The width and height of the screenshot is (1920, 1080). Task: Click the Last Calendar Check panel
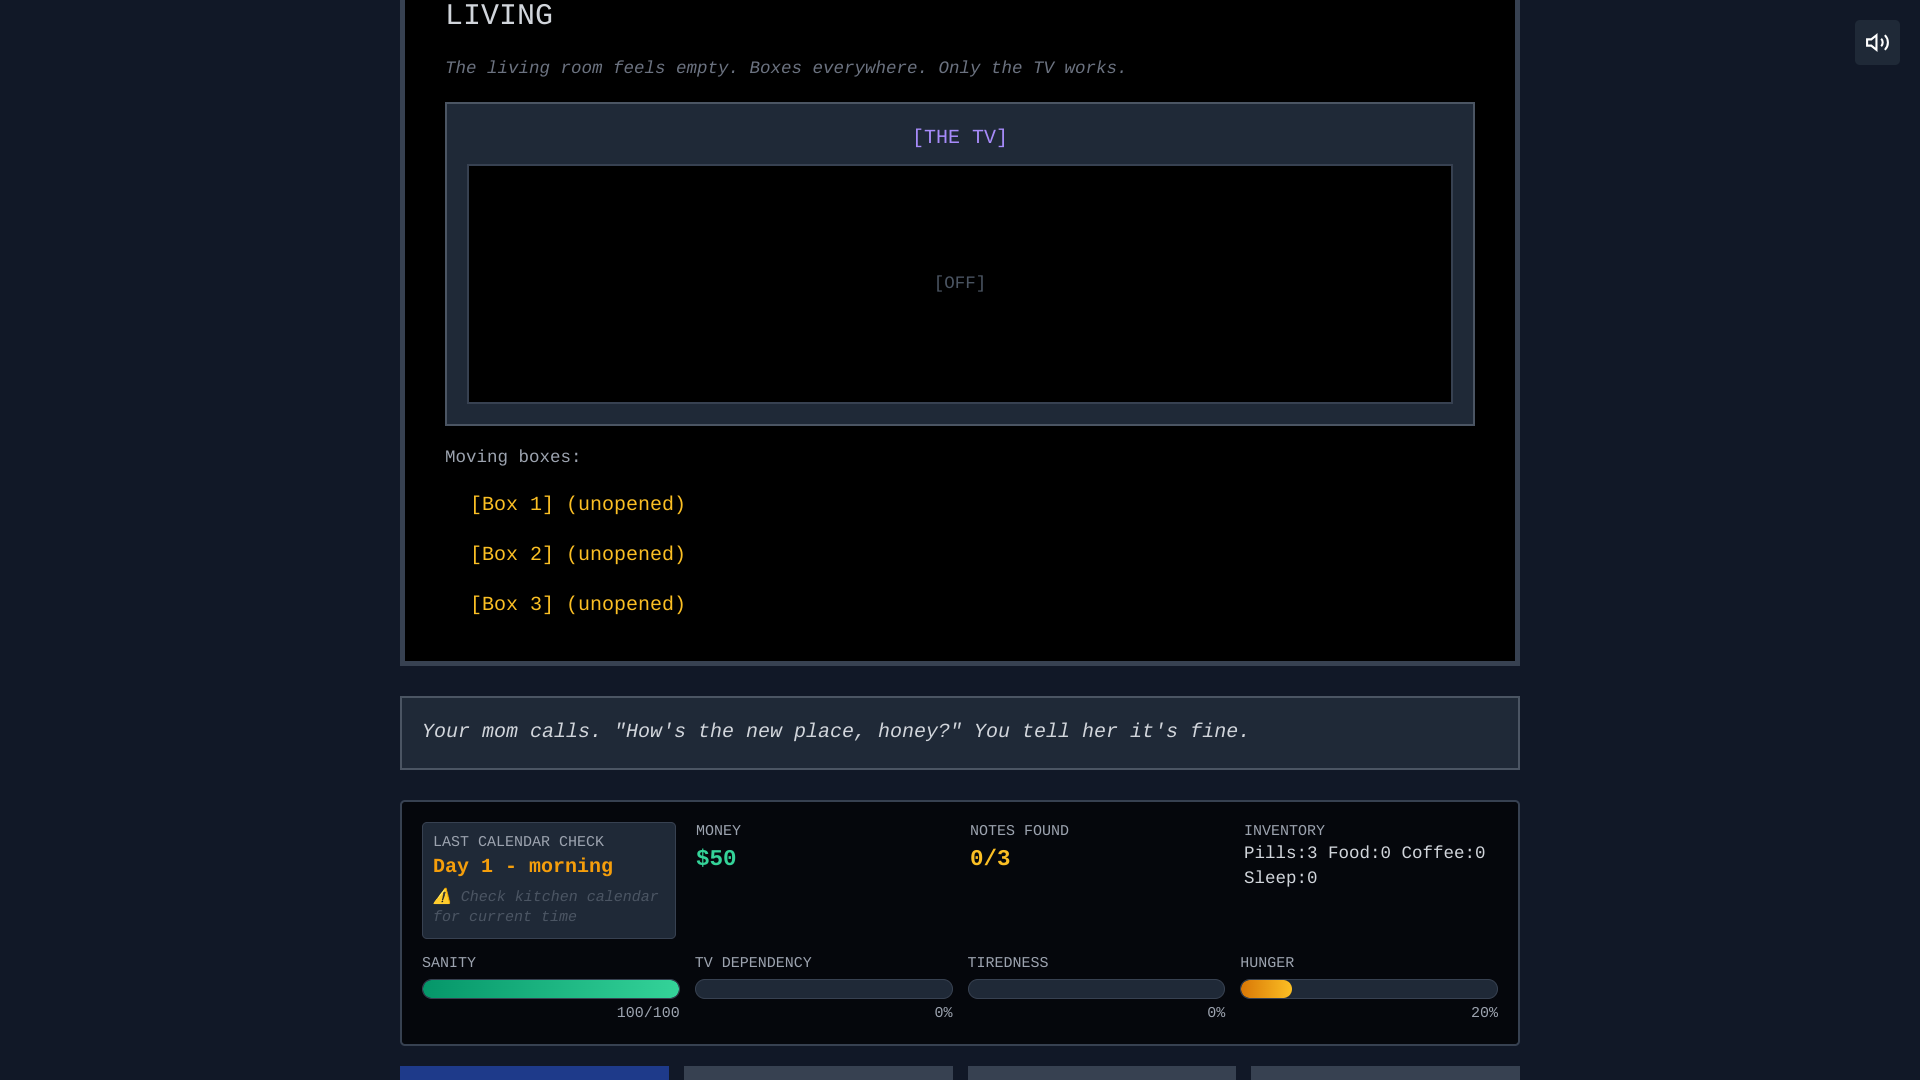pos(549,880)
